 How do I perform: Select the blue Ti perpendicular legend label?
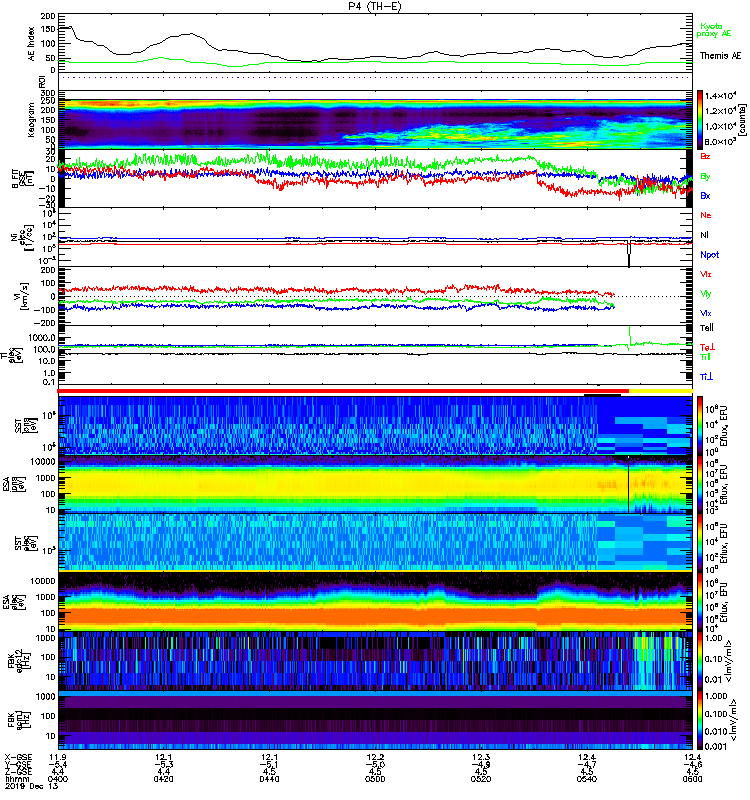tap(706, 377)
